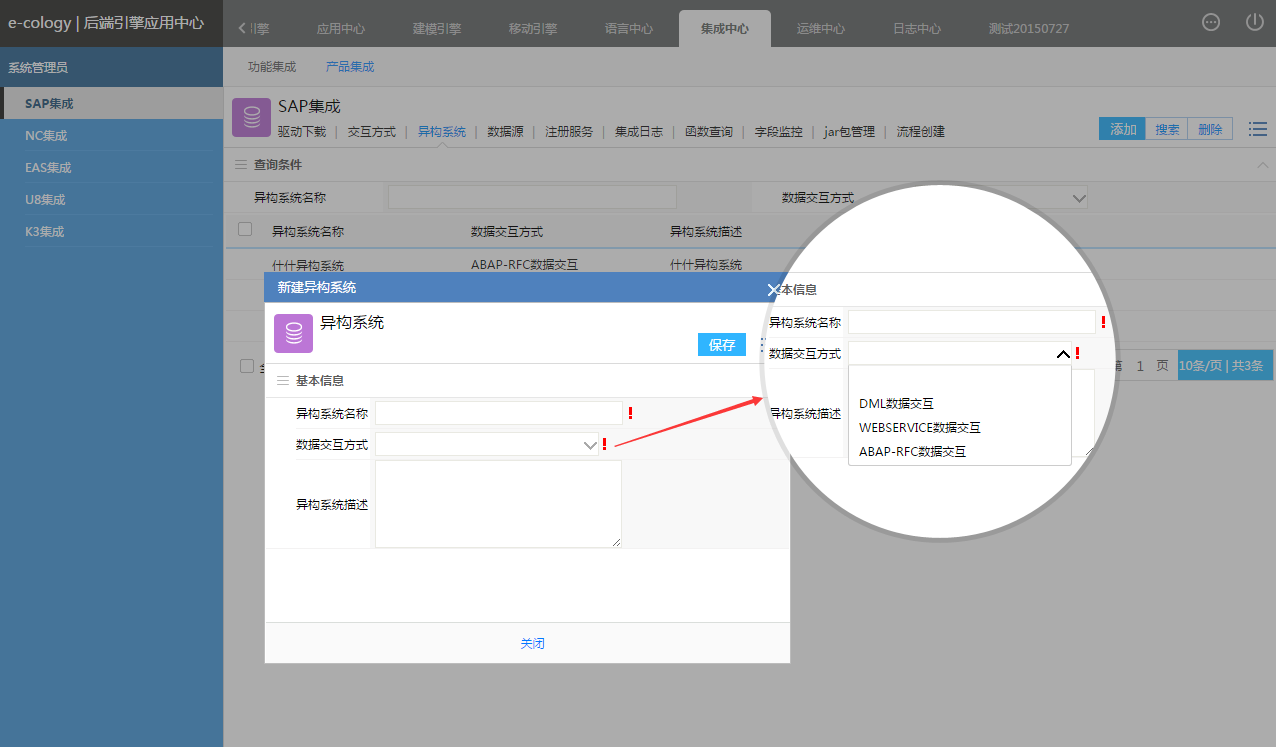Click the power logout icon

1255,22
